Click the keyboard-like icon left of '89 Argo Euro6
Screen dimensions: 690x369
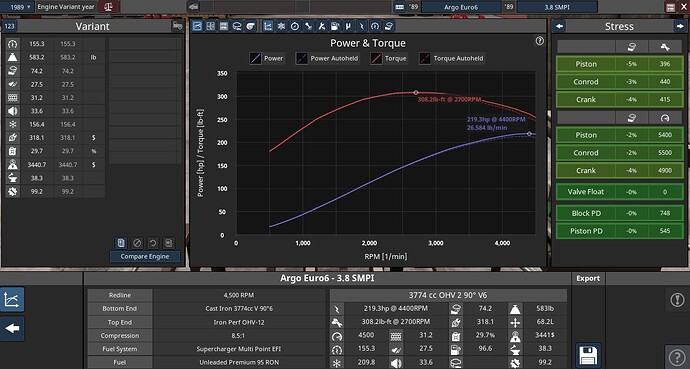pos(399,7)
